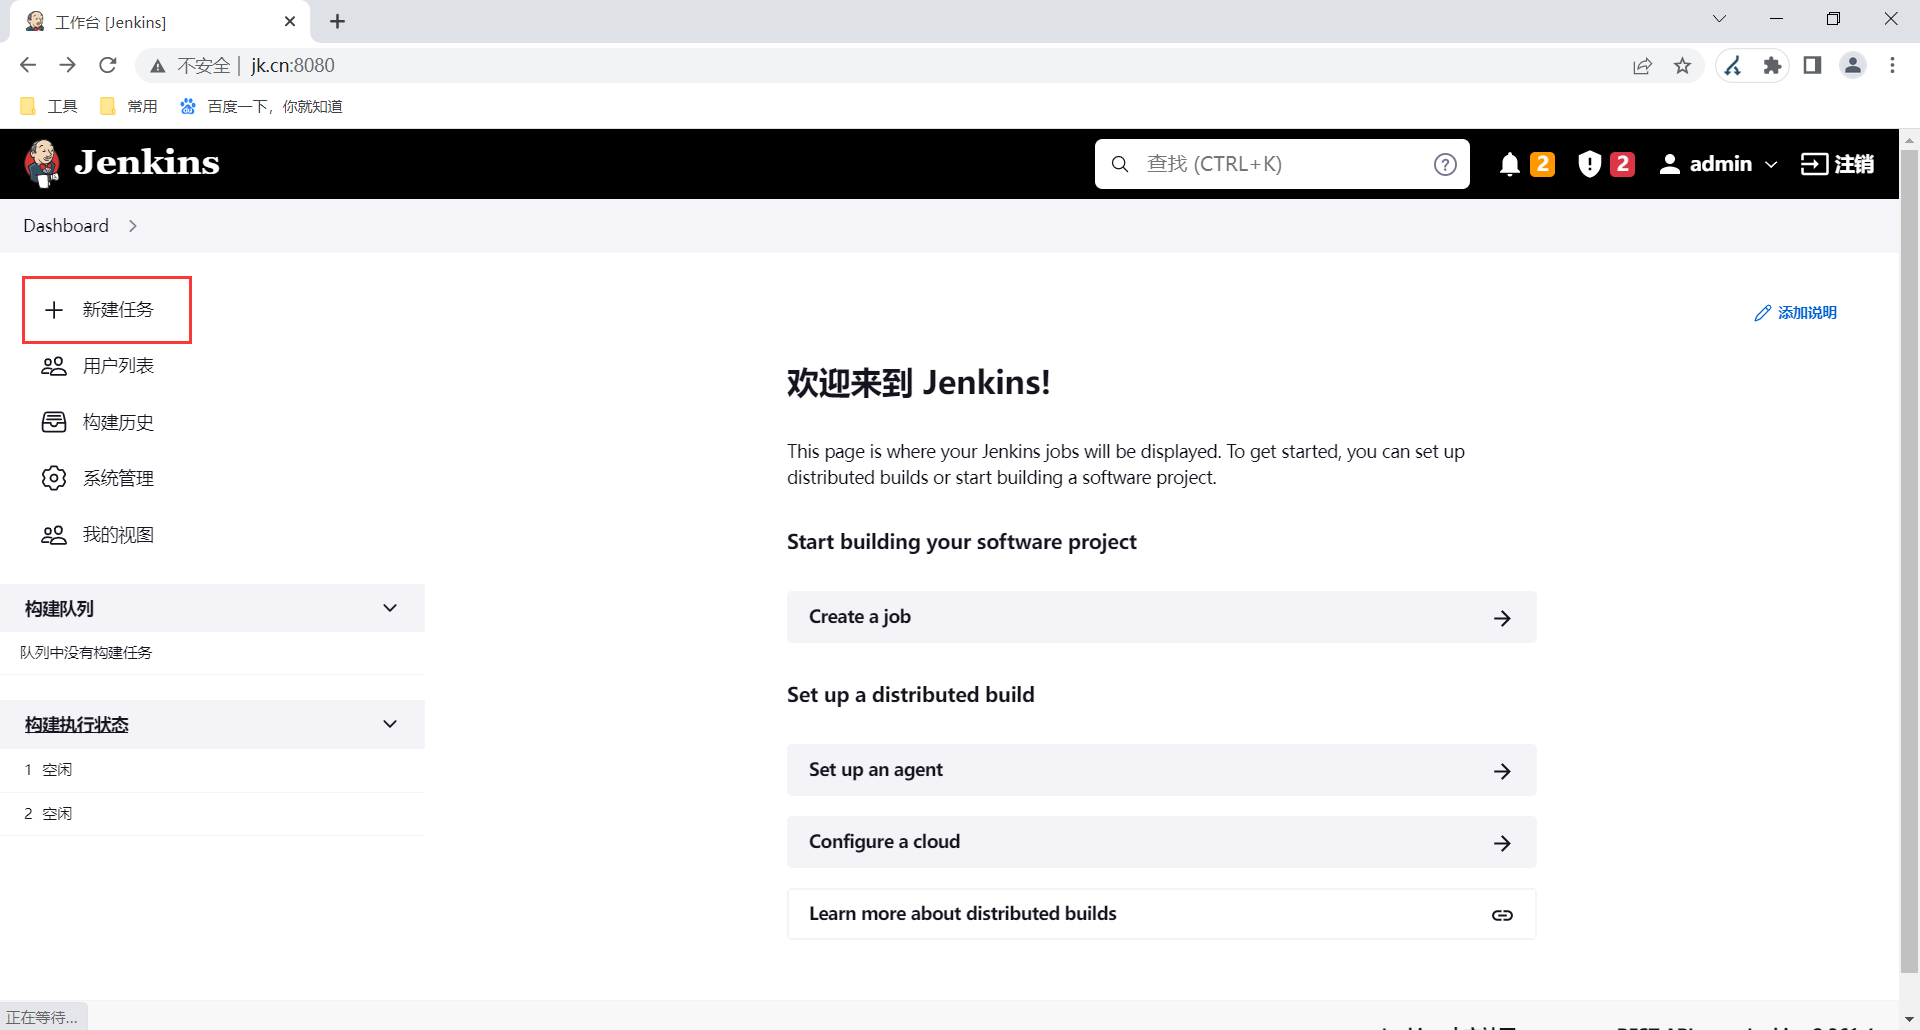Click the orange notification count badge
This screenshot has height=1030, width=1920.
pyautogui.click(x=1543, y=164)
